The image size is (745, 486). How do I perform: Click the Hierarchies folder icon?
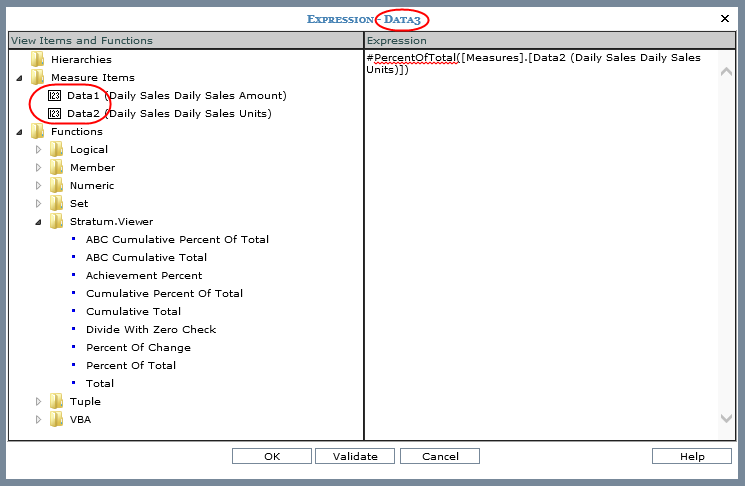click(x=38, y=59)
